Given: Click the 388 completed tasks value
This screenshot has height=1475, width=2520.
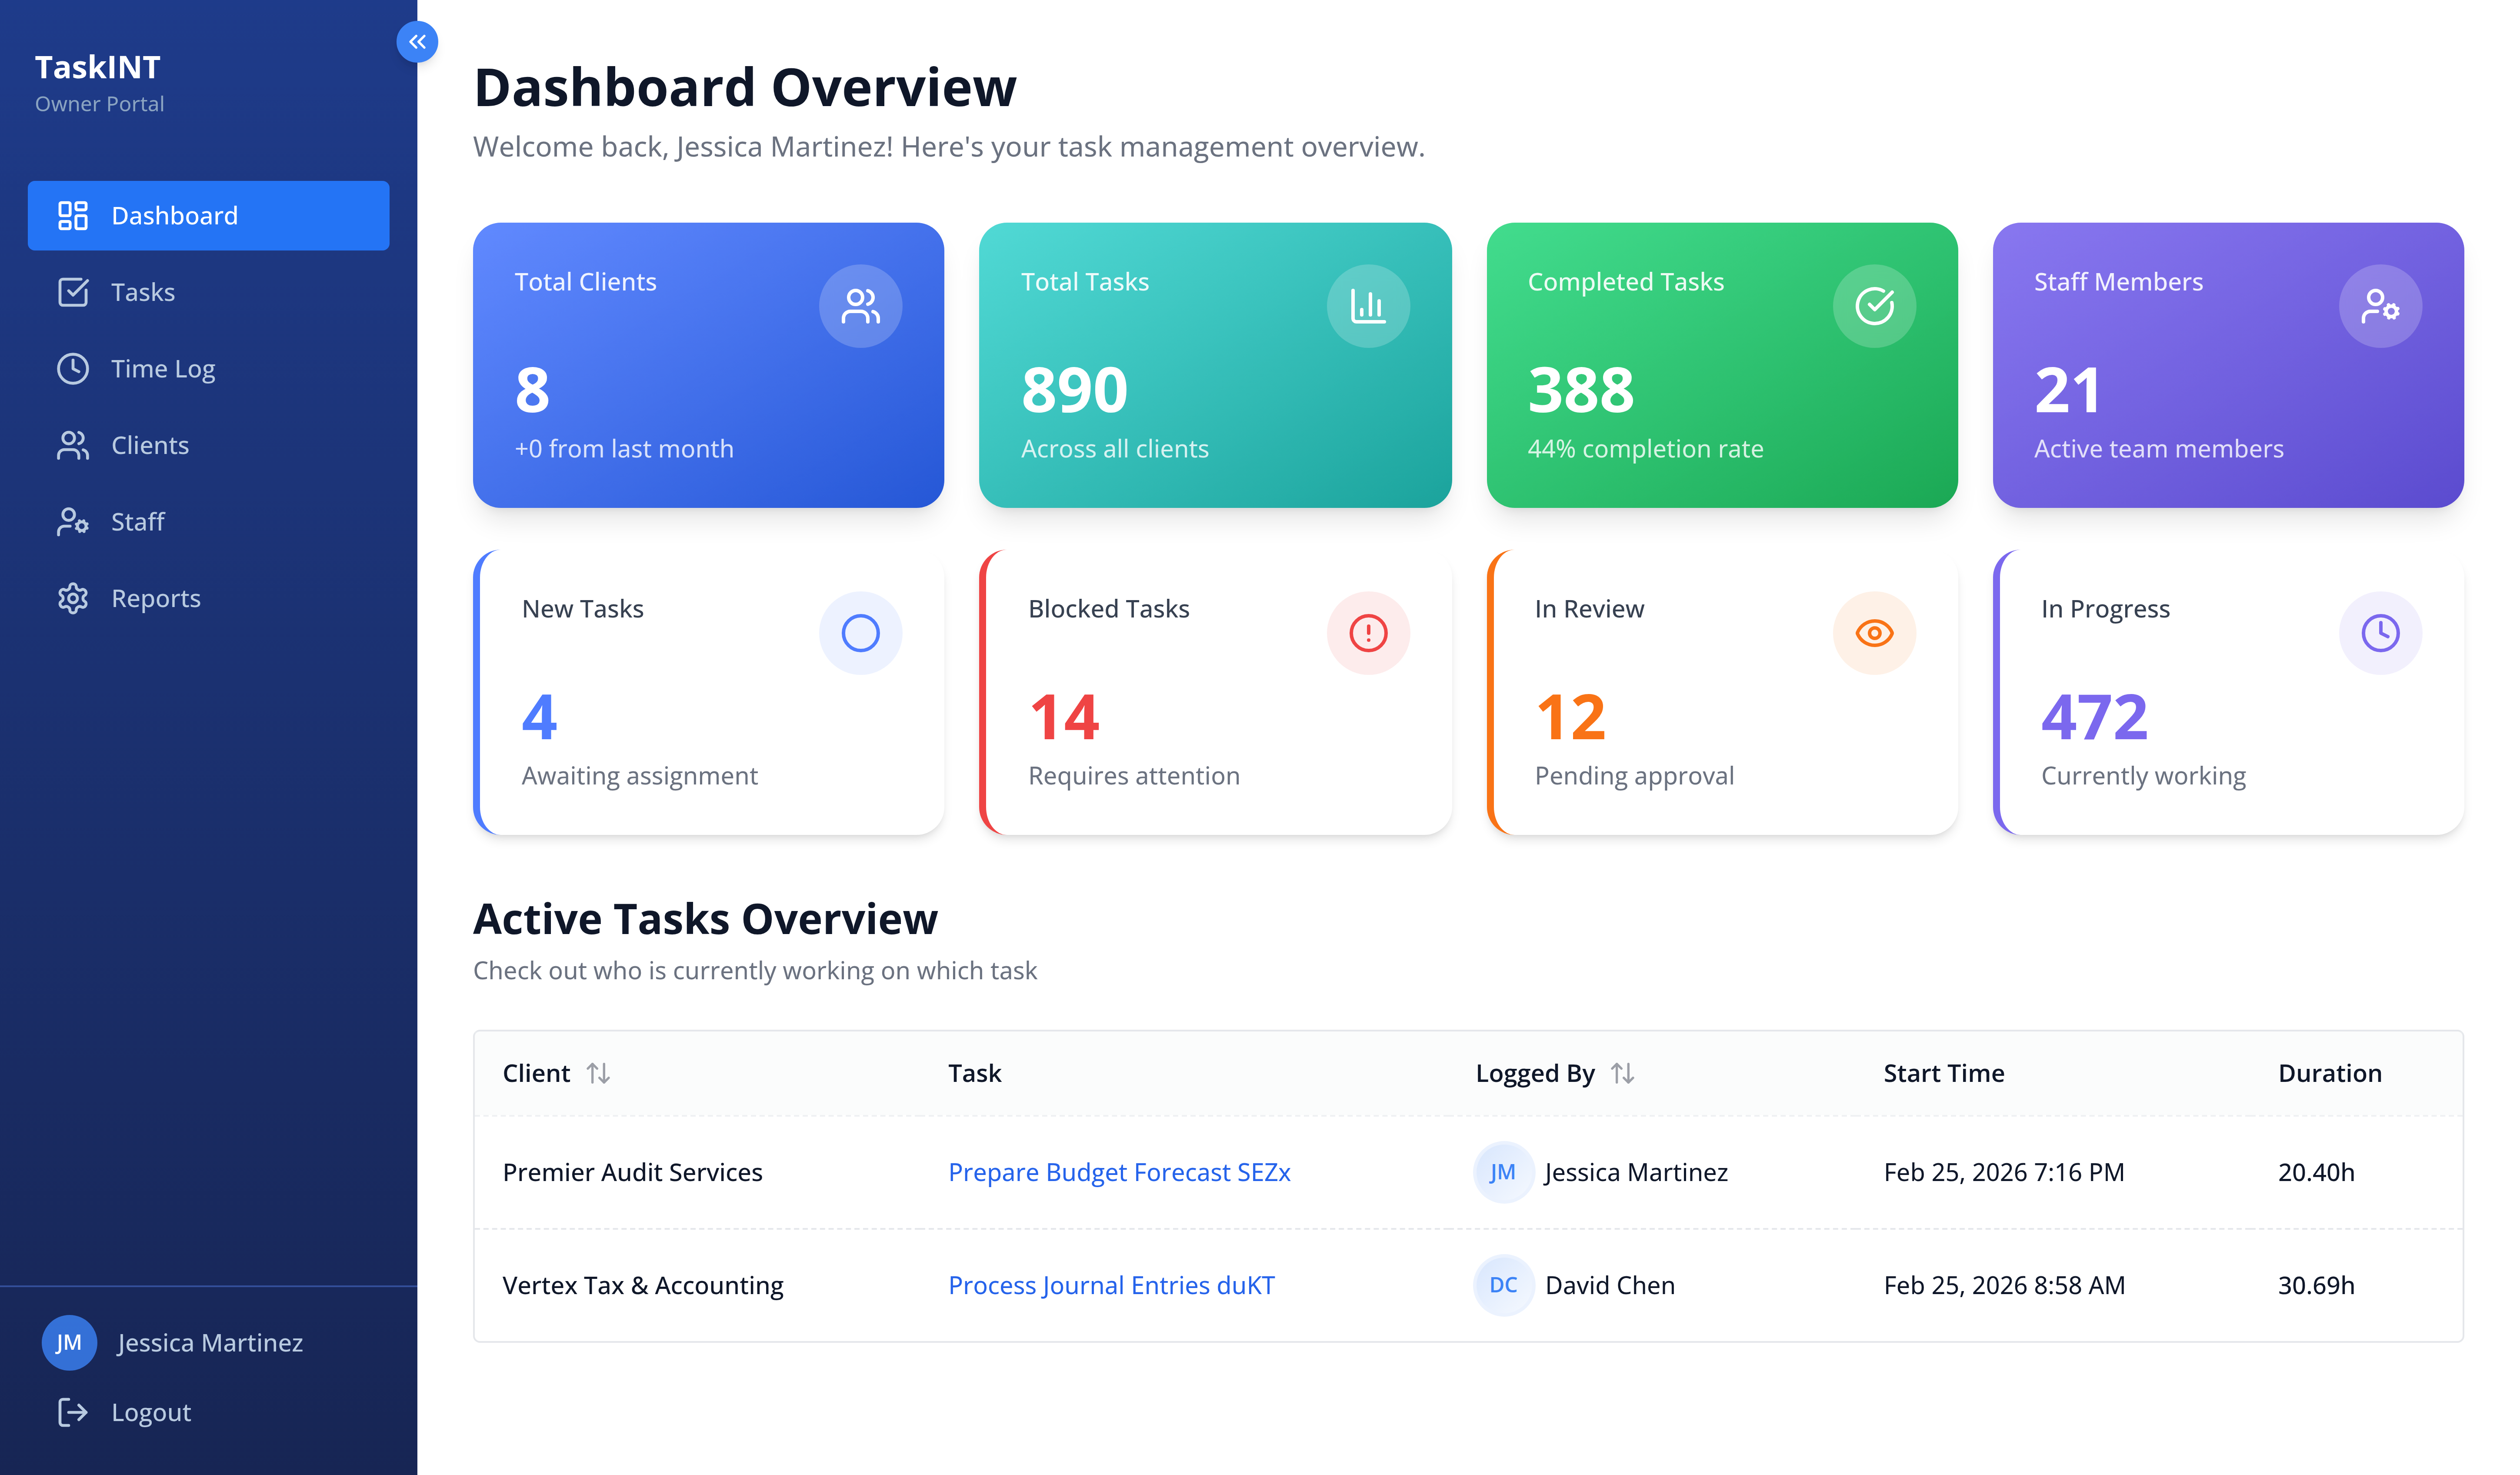Looking at the screenshot, I should (1580, 390).
